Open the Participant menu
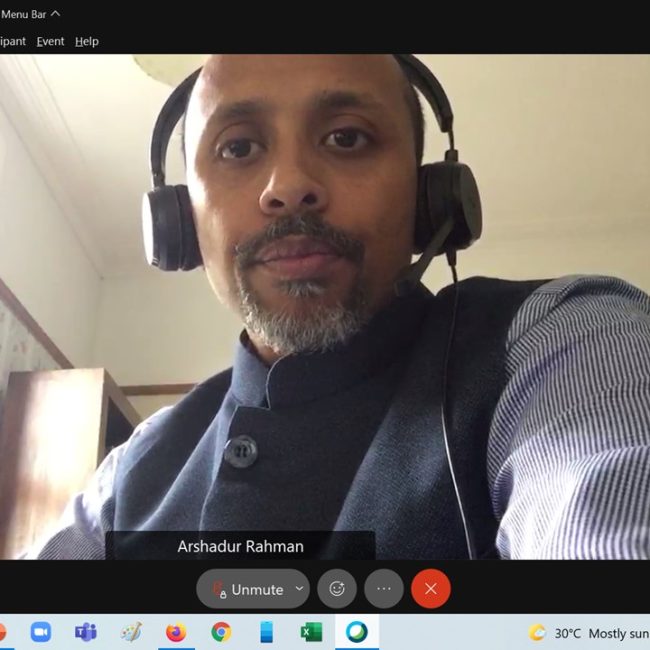Image resolution: width=650 pixels, height=650 pixels. point(13,41)
